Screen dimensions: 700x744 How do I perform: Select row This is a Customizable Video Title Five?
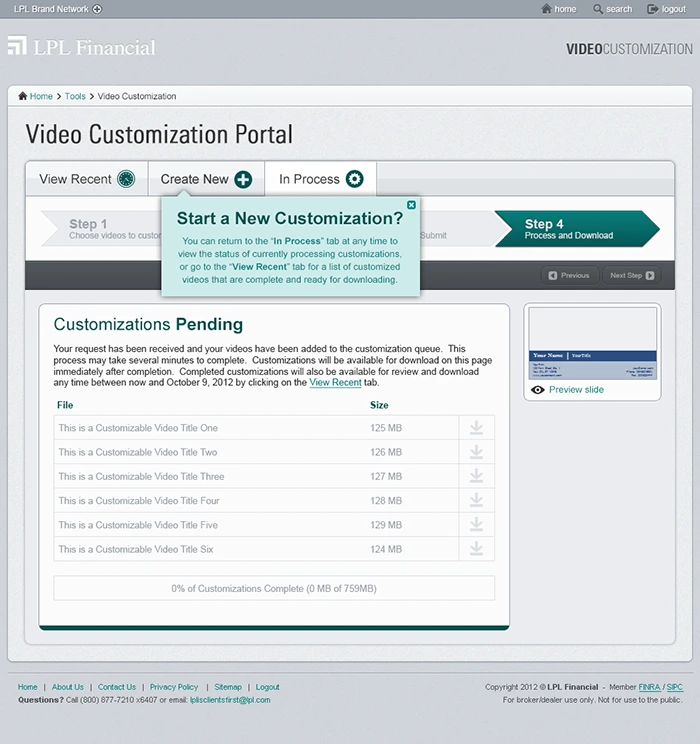point(274,524)
